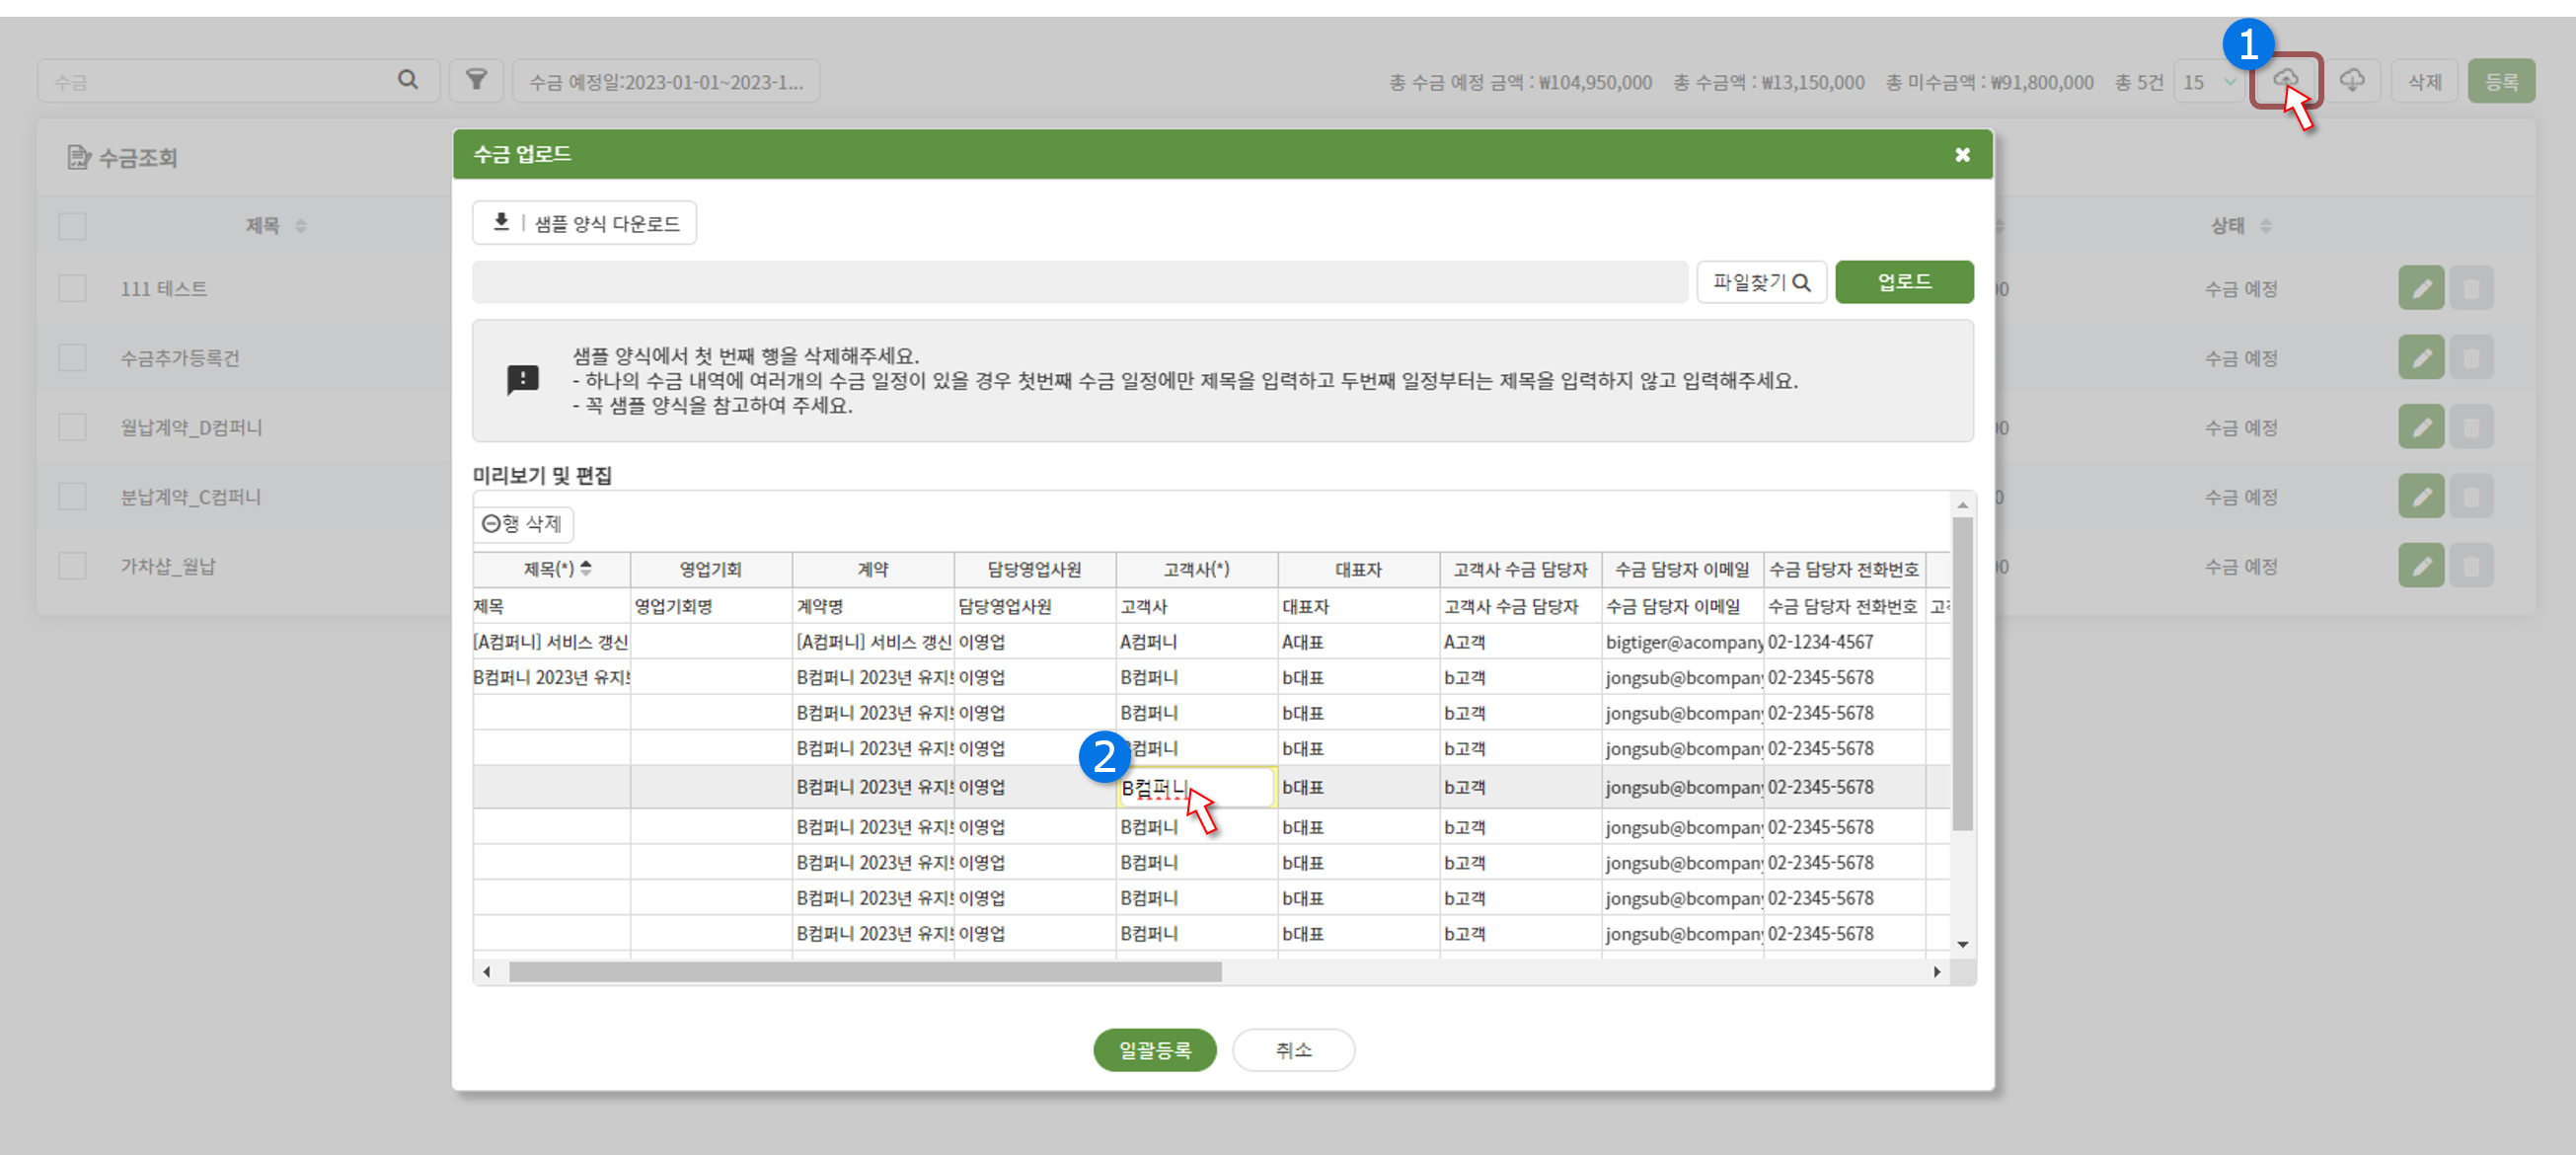Screen dimensions: 2576x1155
Task: Click the A고객 cell
Action: point(1521,642)
